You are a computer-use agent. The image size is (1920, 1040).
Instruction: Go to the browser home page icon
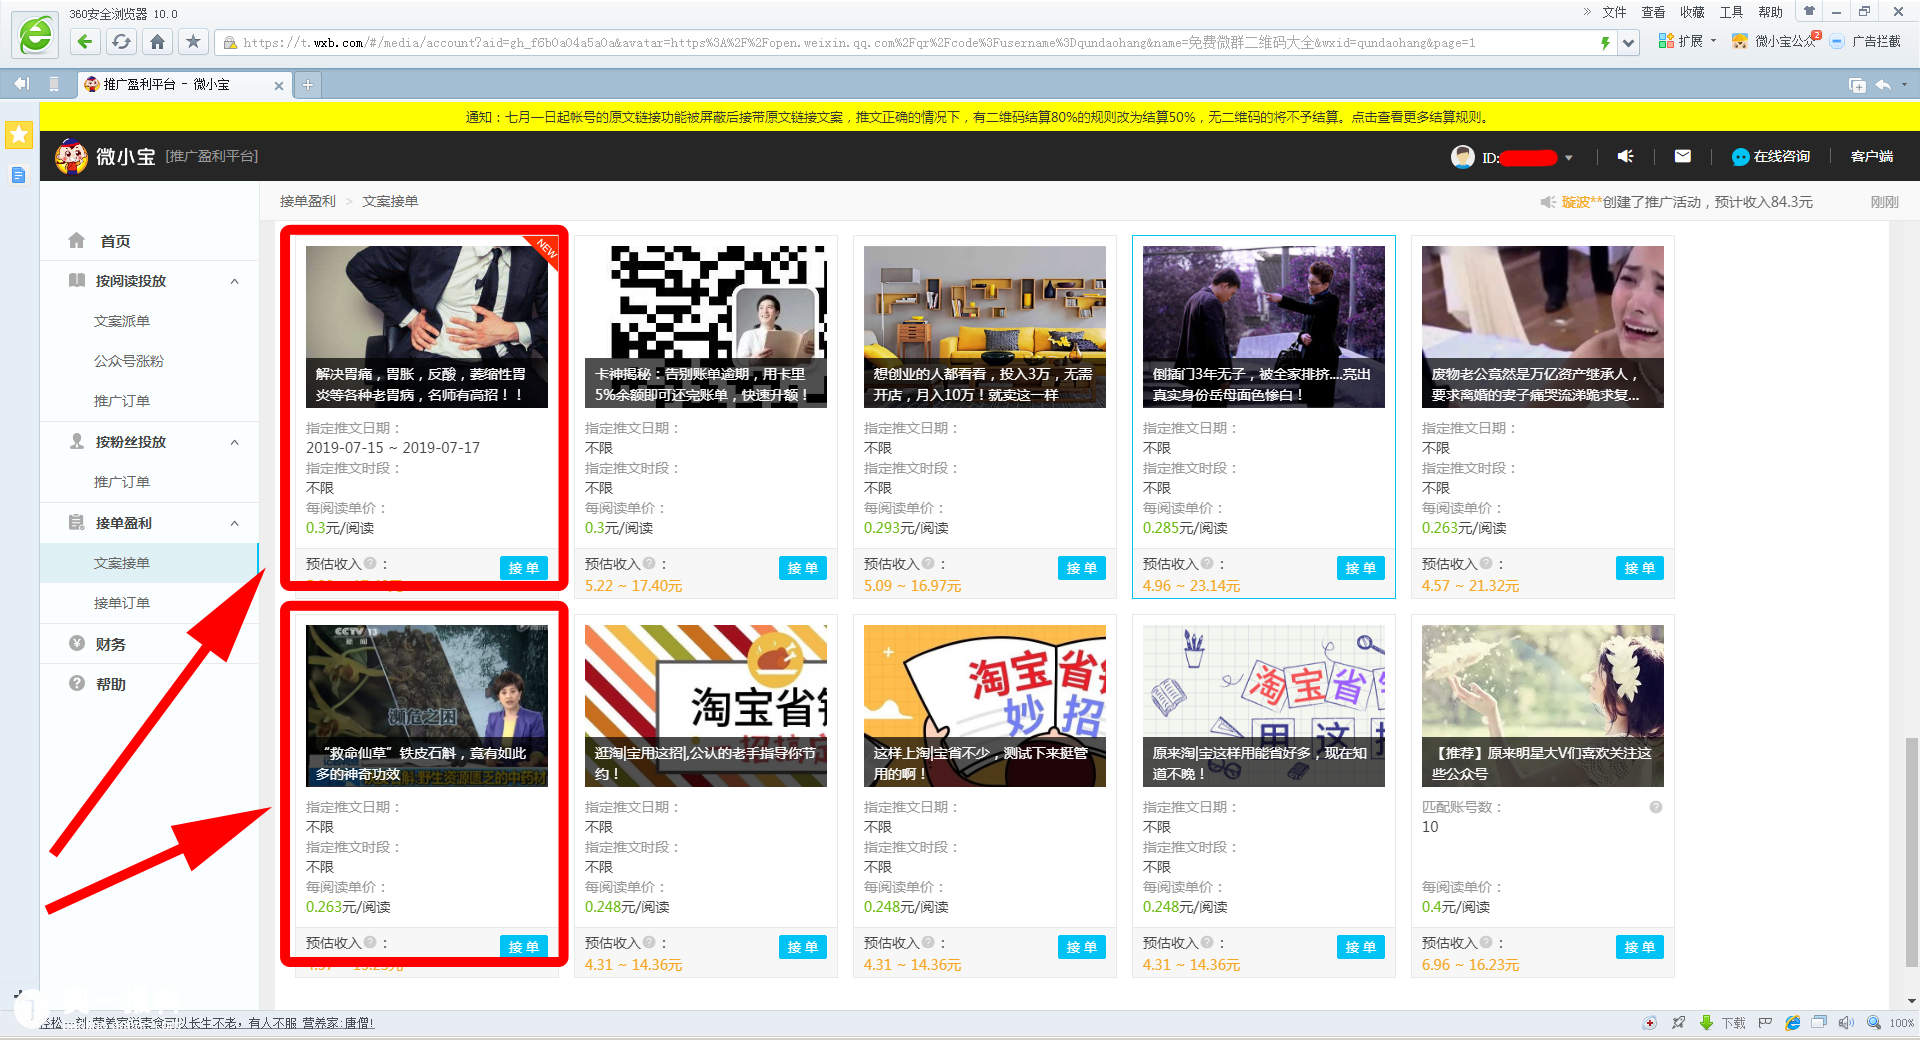(157, 42)
